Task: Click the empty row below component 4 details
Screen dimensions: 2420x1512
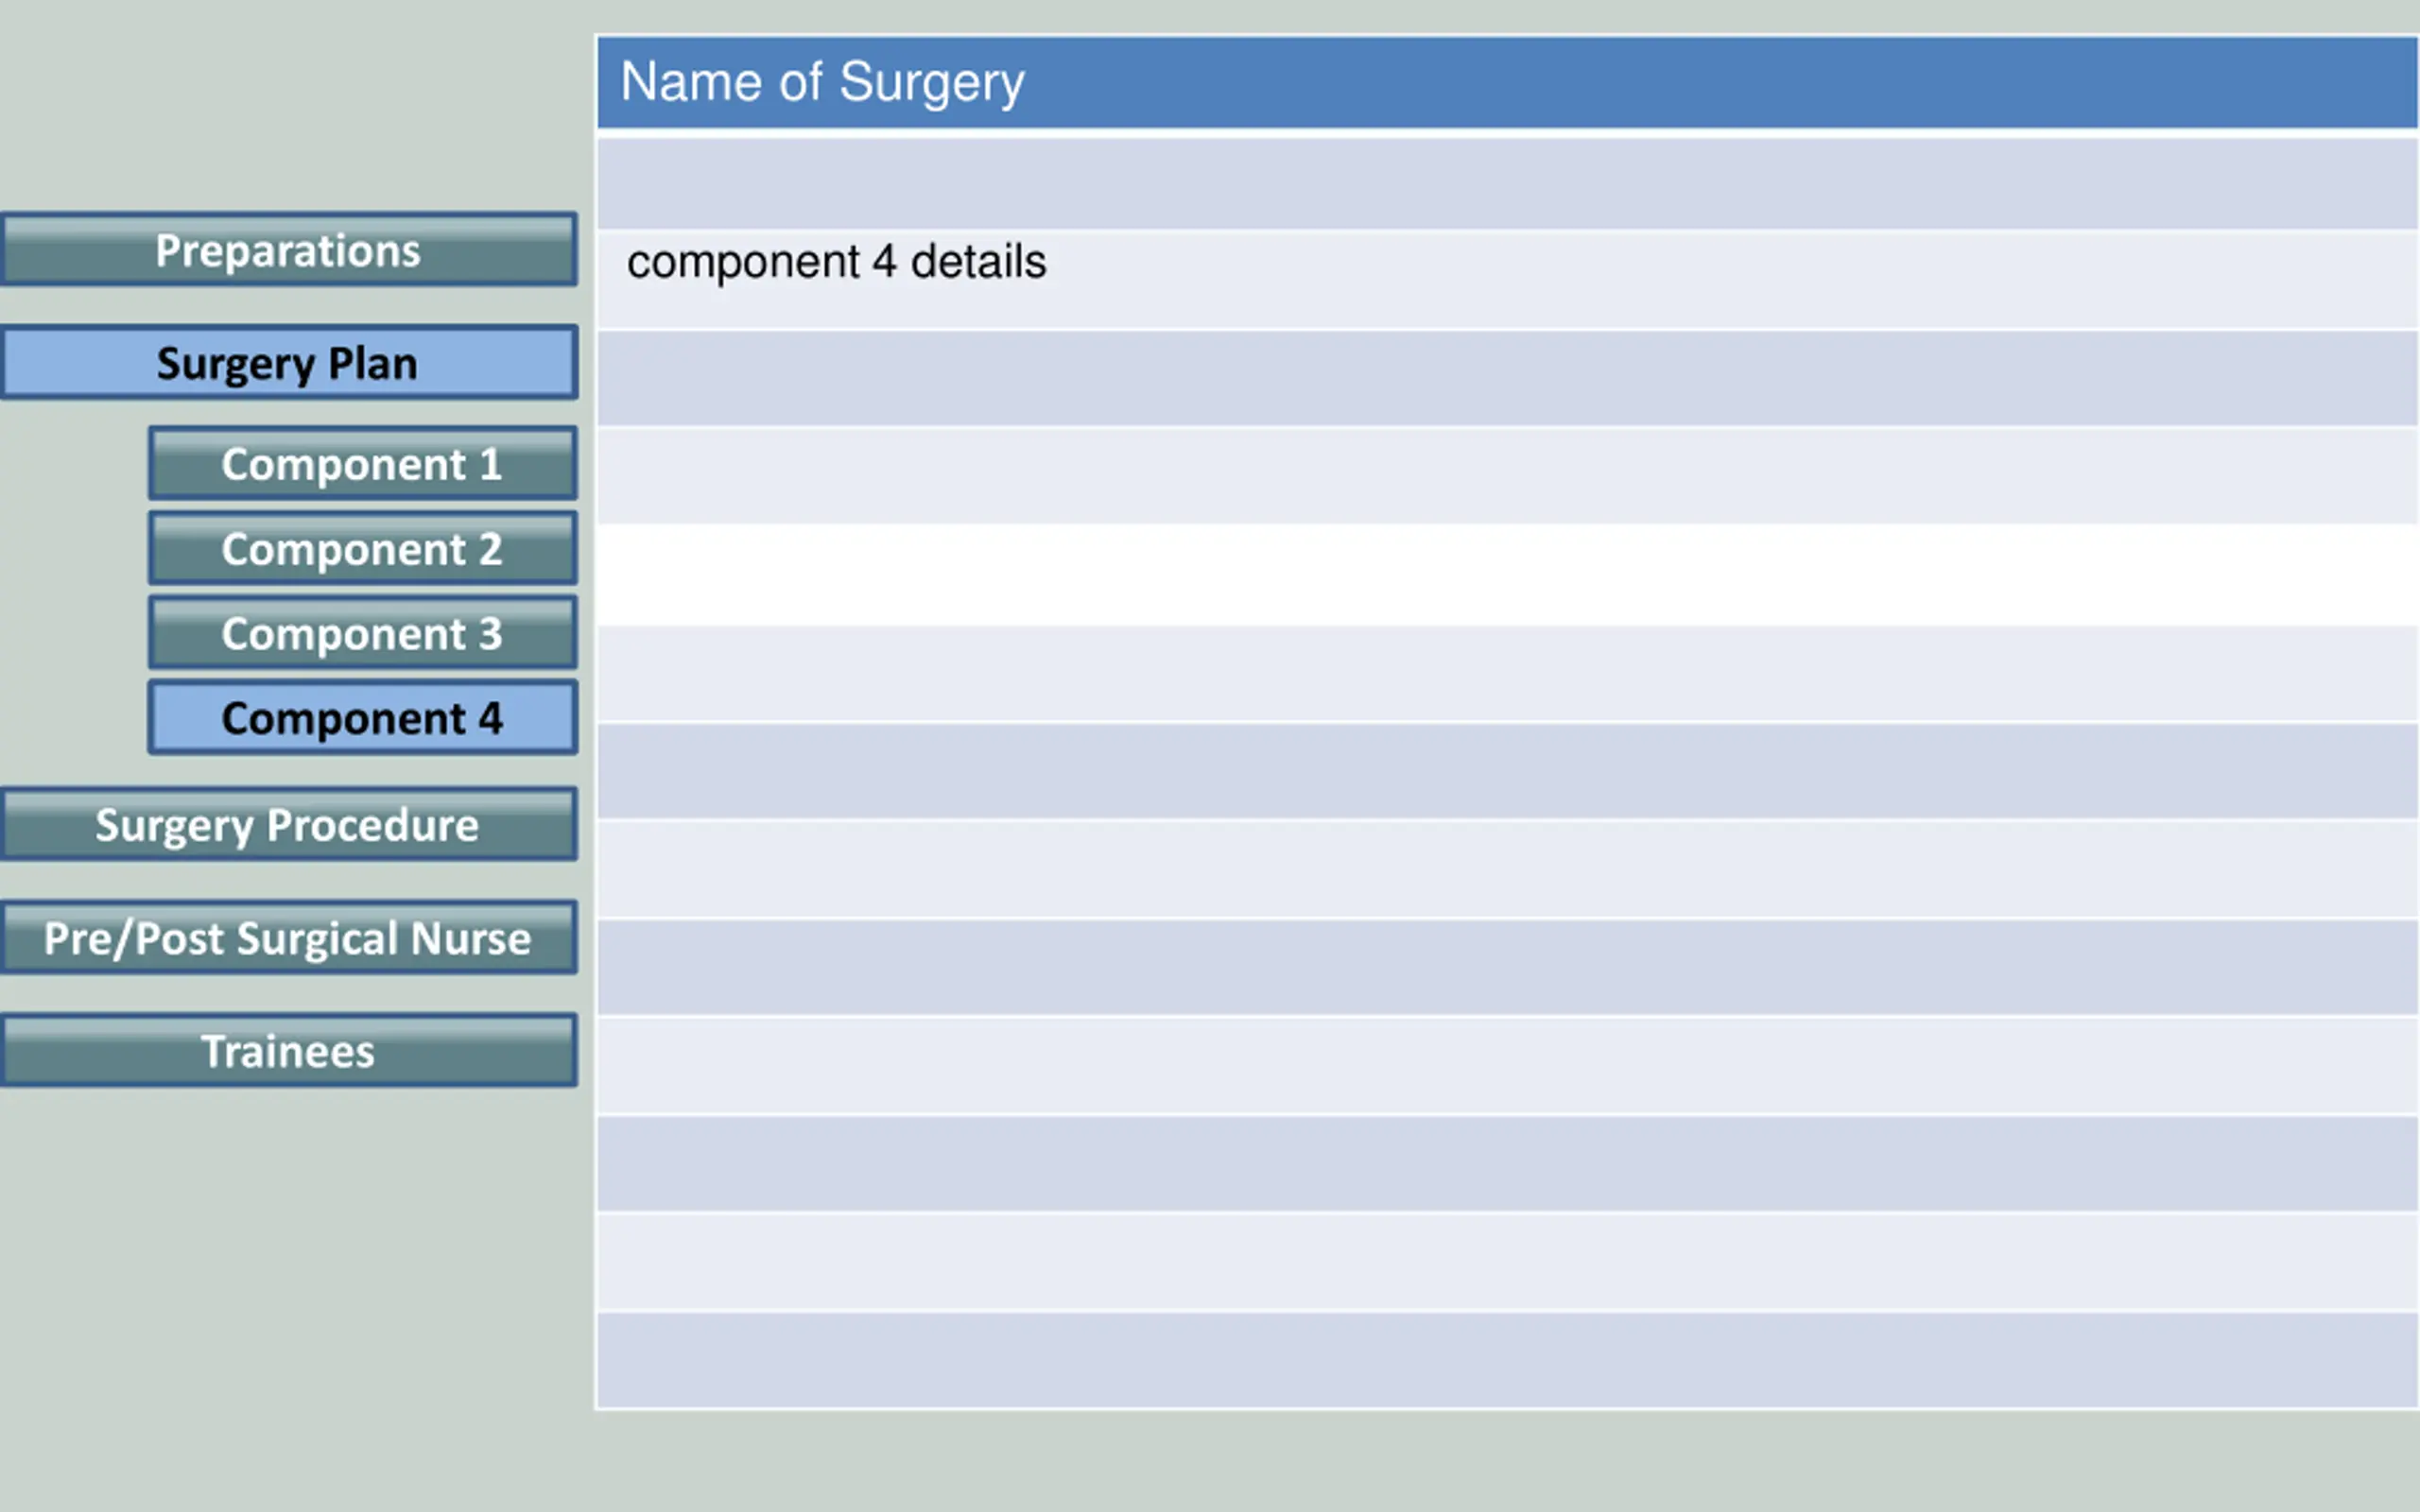Action: coord(1508,378)
